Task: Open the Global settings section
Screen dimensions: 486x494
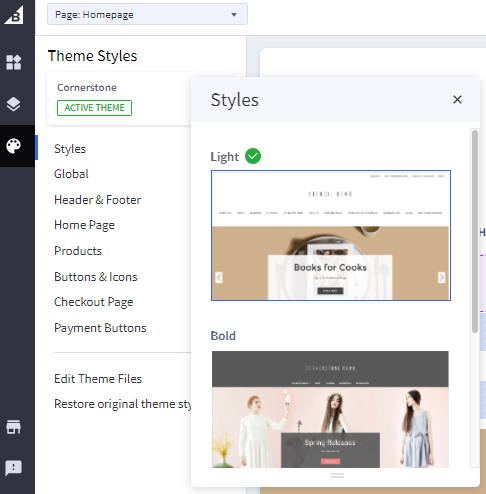Action: [x=71, y=174]
